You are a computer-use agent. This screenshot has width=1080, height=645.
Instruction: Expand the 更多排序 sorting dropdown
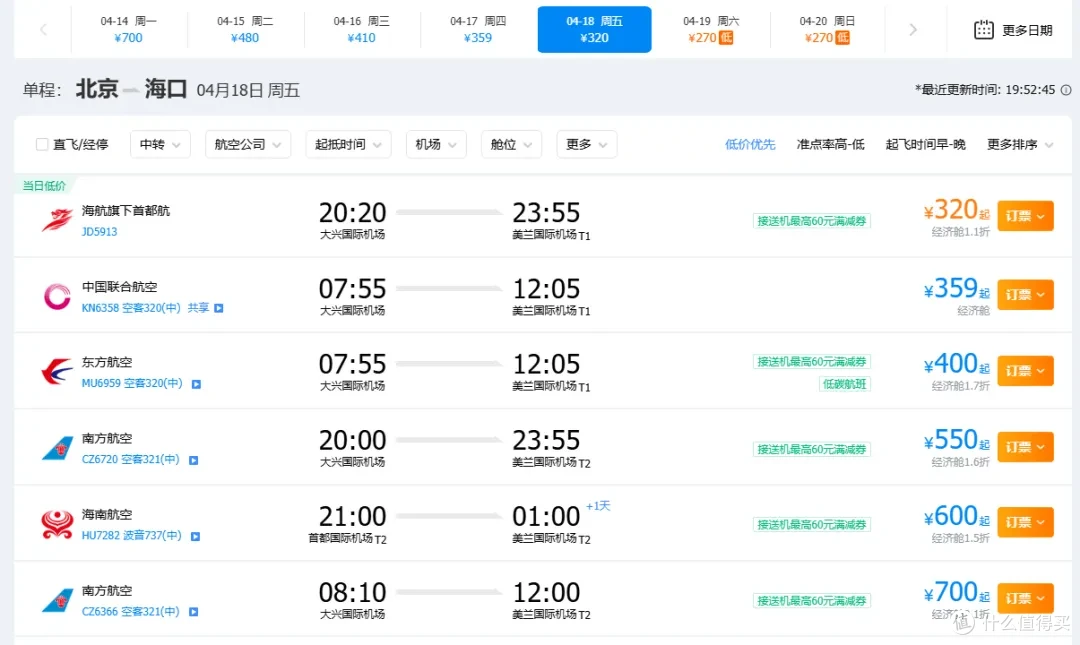click(x=1020, y=144)
